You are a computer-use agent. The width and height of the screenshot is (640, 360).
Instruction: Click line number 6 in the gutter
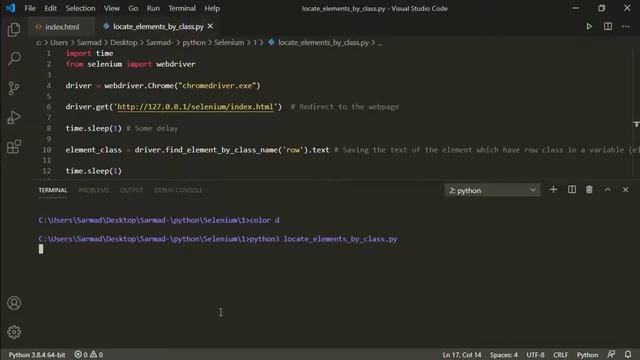pos(49,107)
